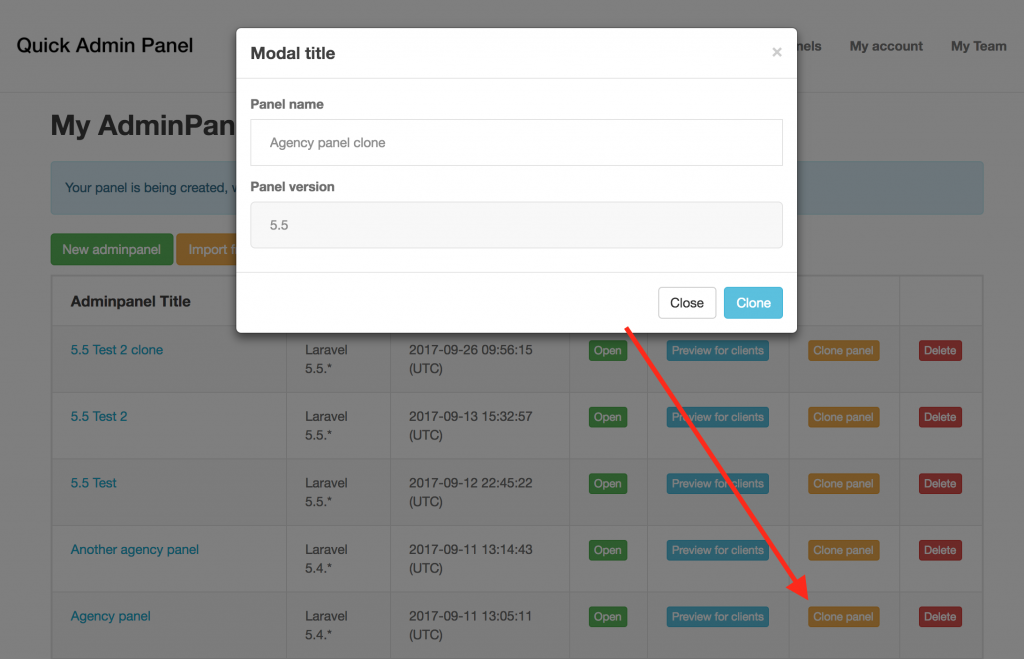Click Open button for 5.5 Test 2
The image size is (1024, 659).
607,417
